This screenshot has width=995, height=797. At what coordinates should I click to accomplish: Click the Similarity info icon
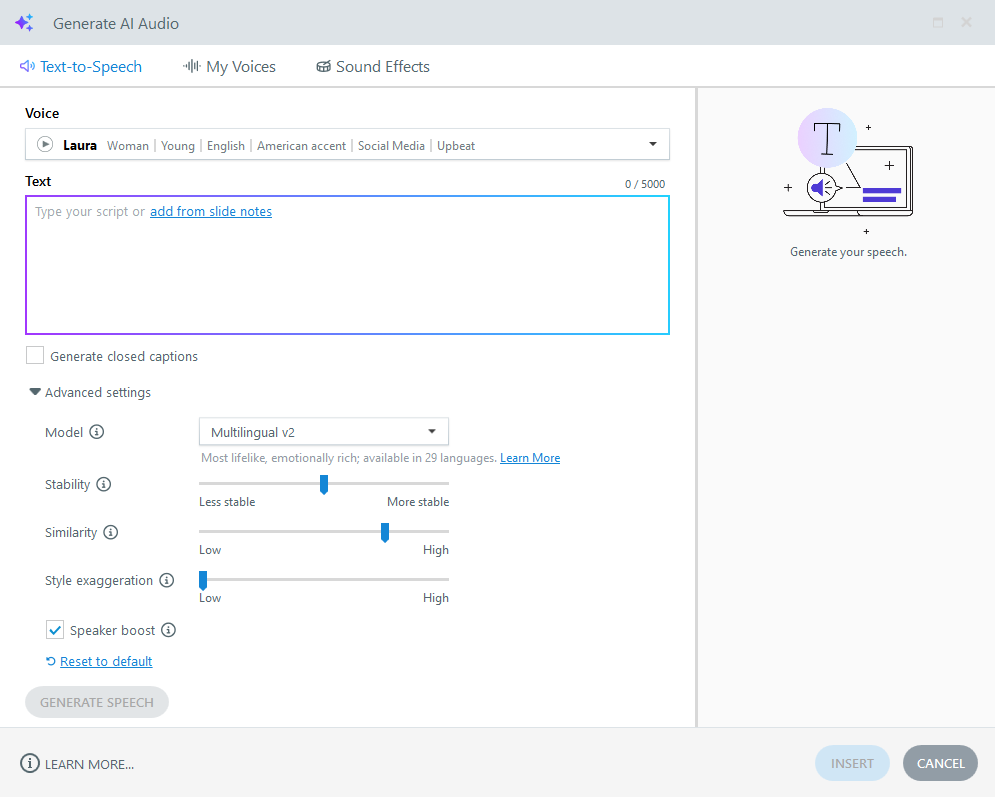coord(111,533)
